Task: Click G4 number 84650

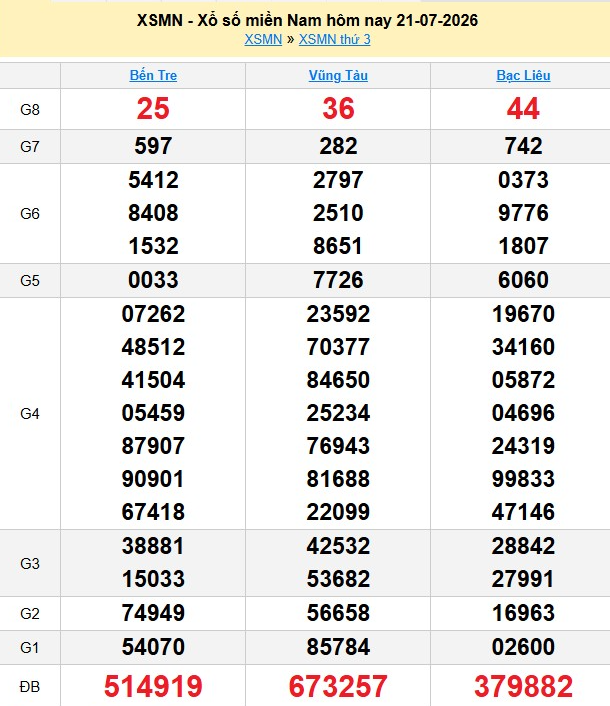Action: [338, 380]
